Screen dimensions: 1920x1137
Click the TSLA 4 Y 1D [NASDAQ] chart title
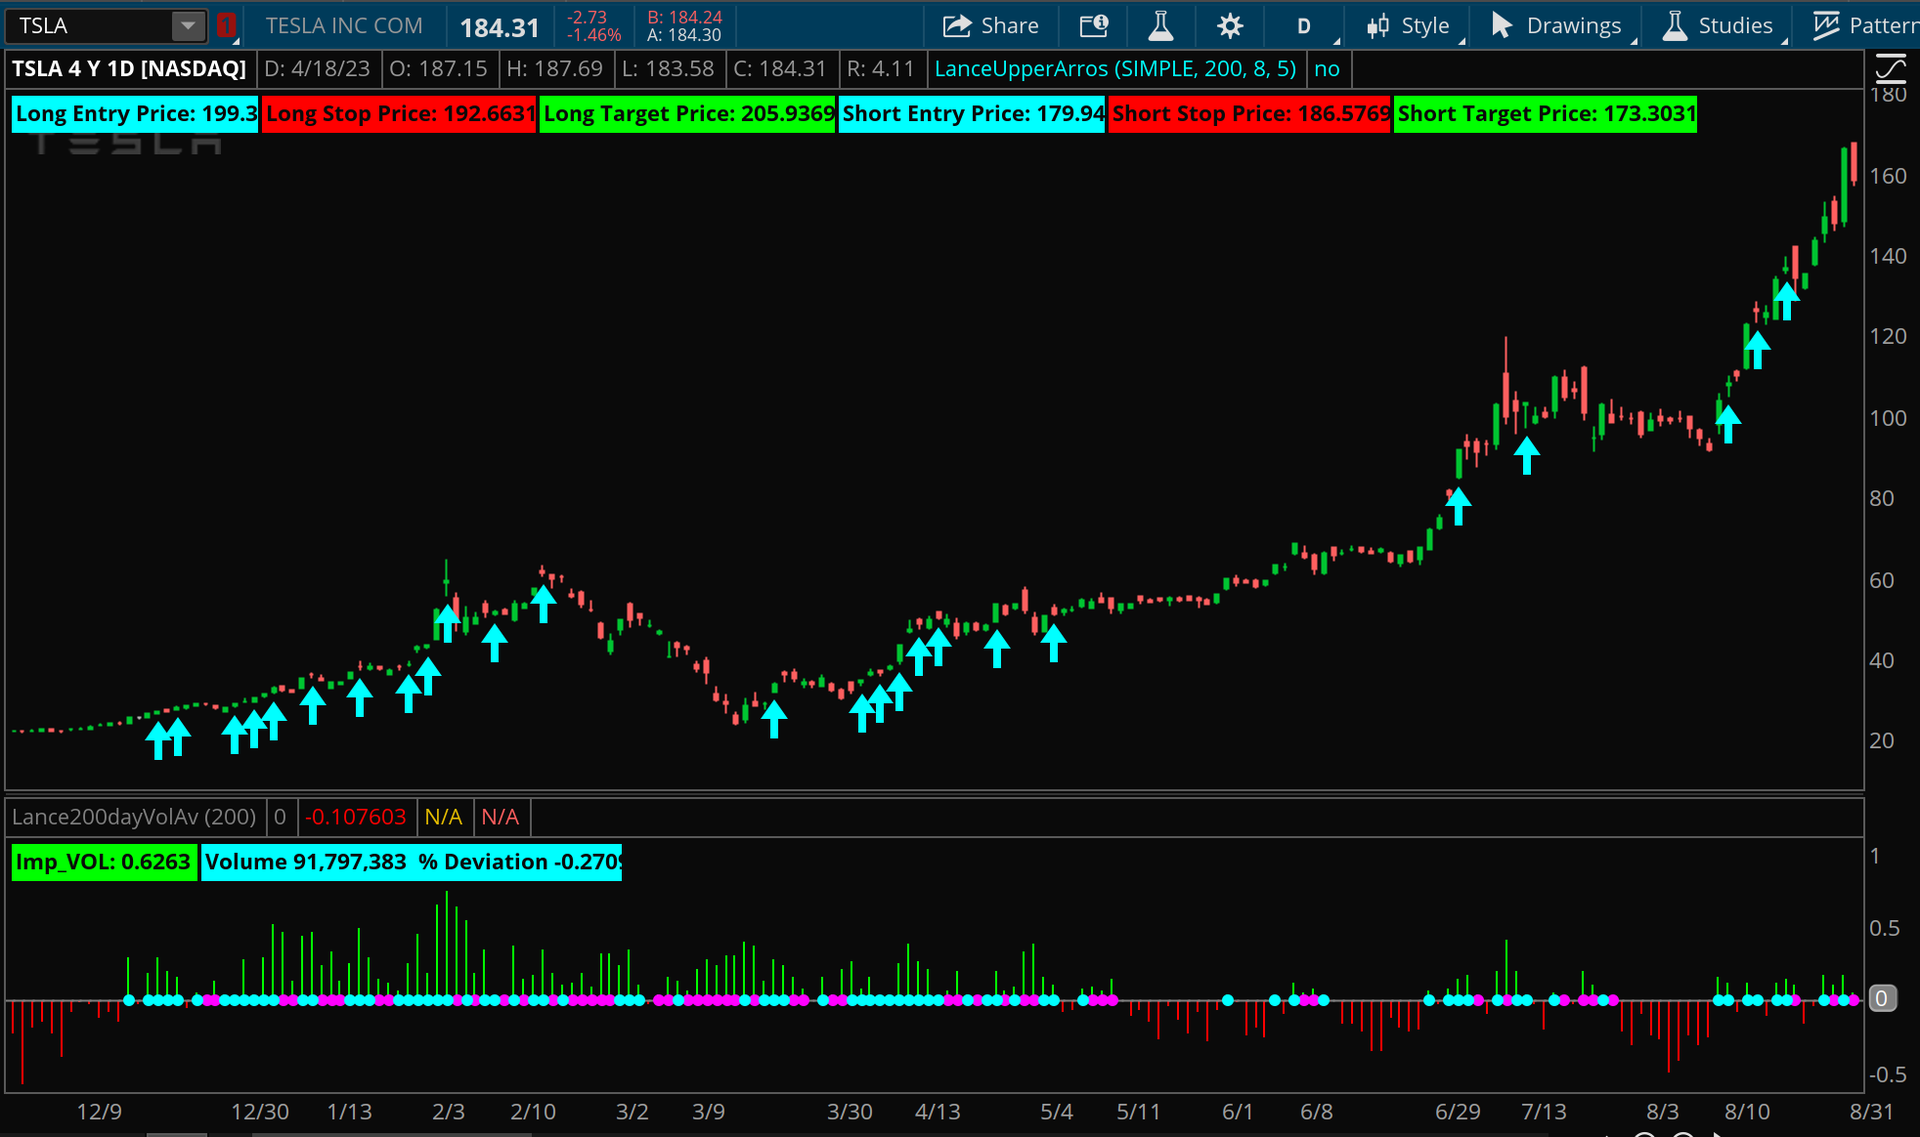pyautogui.click(x=129, y=69)
